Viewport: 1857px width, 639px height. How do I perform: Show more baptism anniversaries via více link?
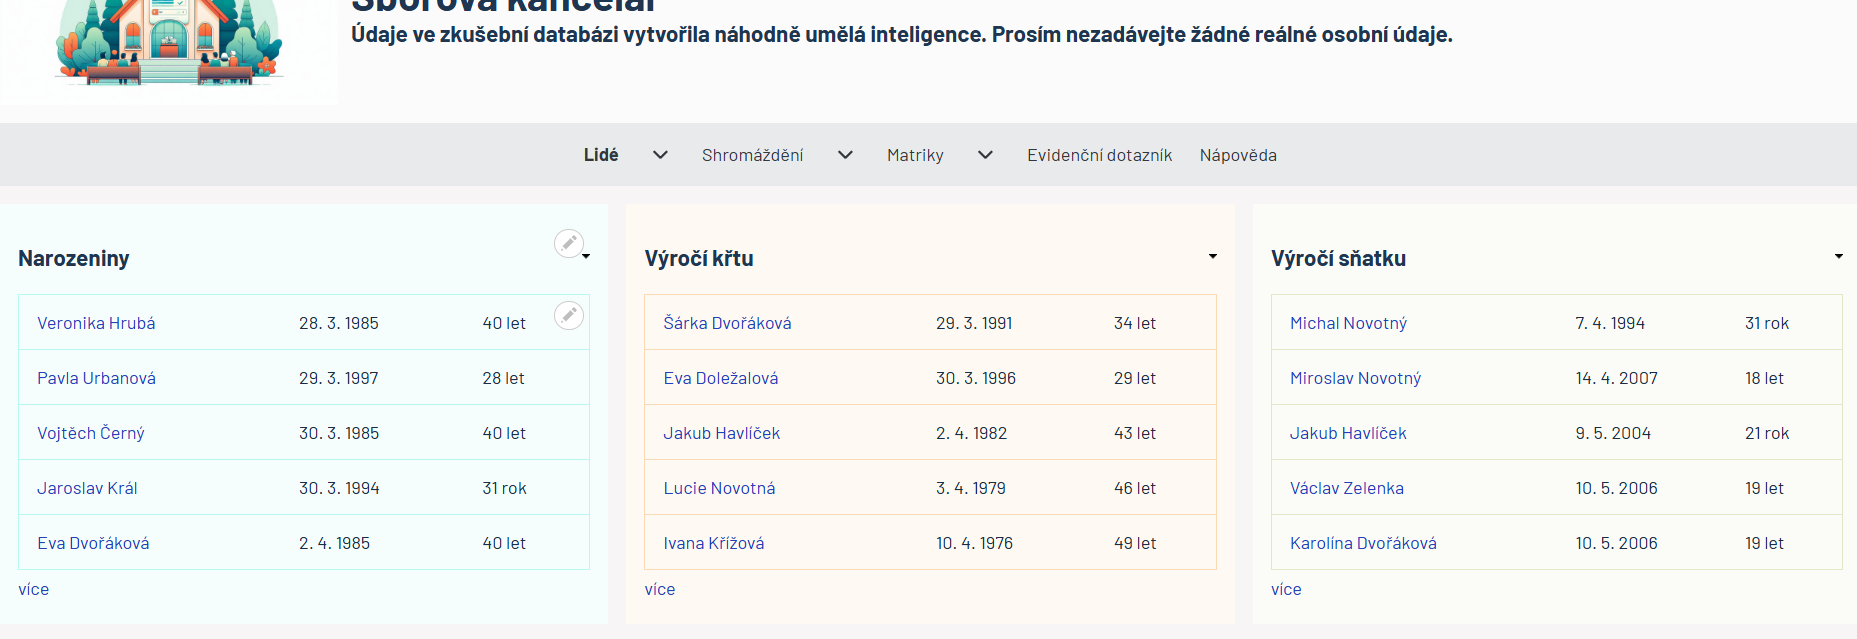tap(660, 589)
